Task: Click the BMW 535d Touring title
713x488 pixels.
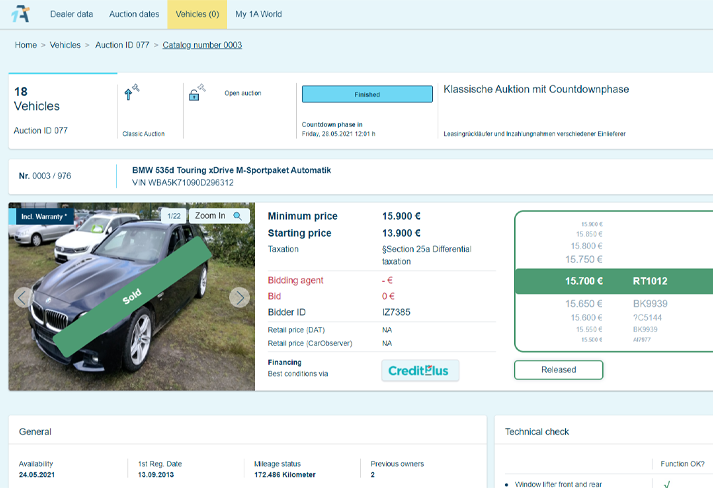Action: coord(231,170)
